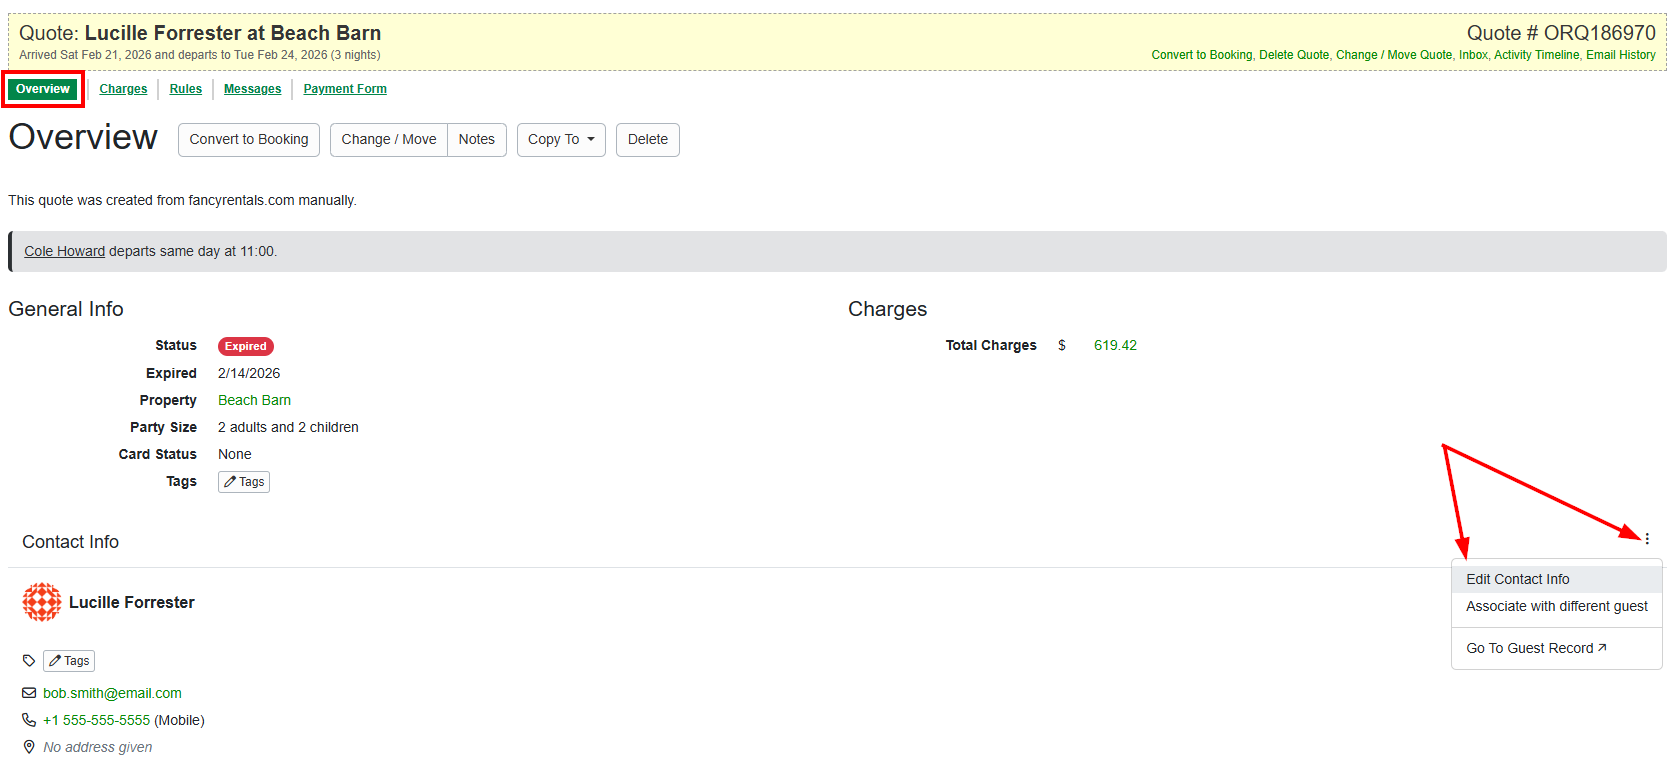Click the tag icon beside contact Tags button
Image resolution: width=1673 pixels, height=766 pixels.
29,661
